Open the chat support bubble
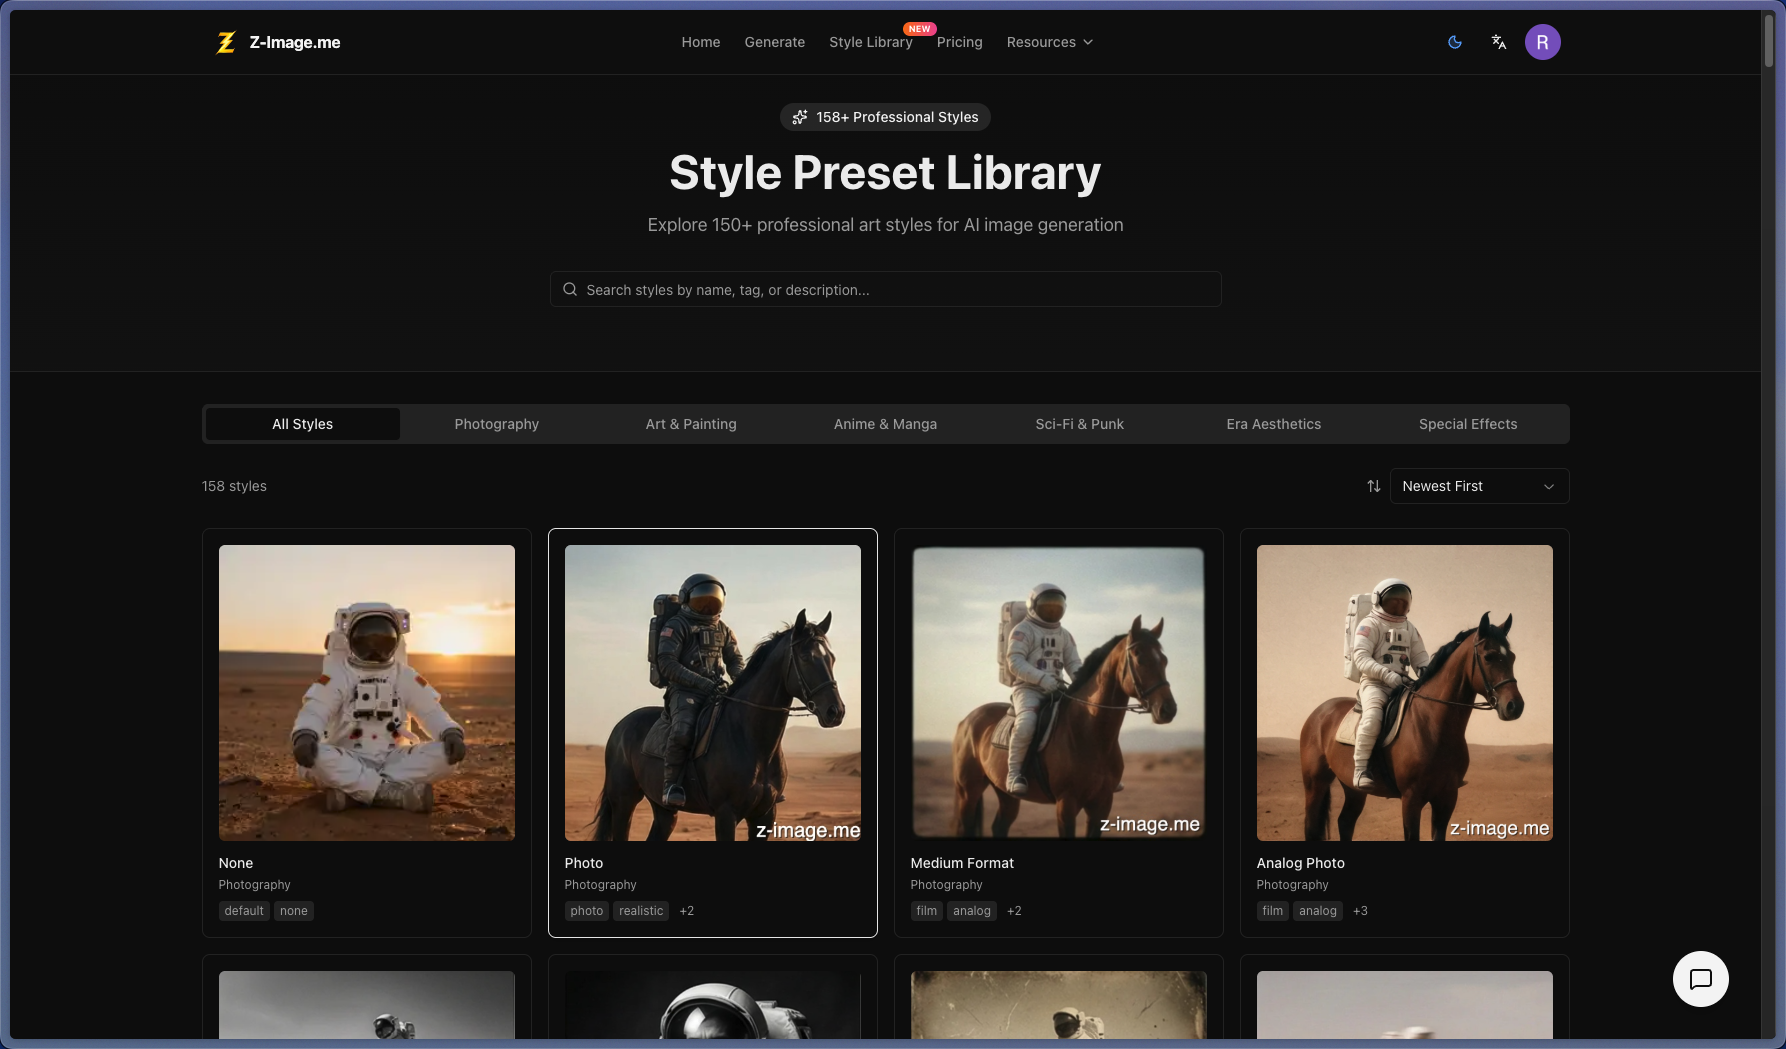The width and height of the screenshot is (1786, 1049). pos(1700,979)
